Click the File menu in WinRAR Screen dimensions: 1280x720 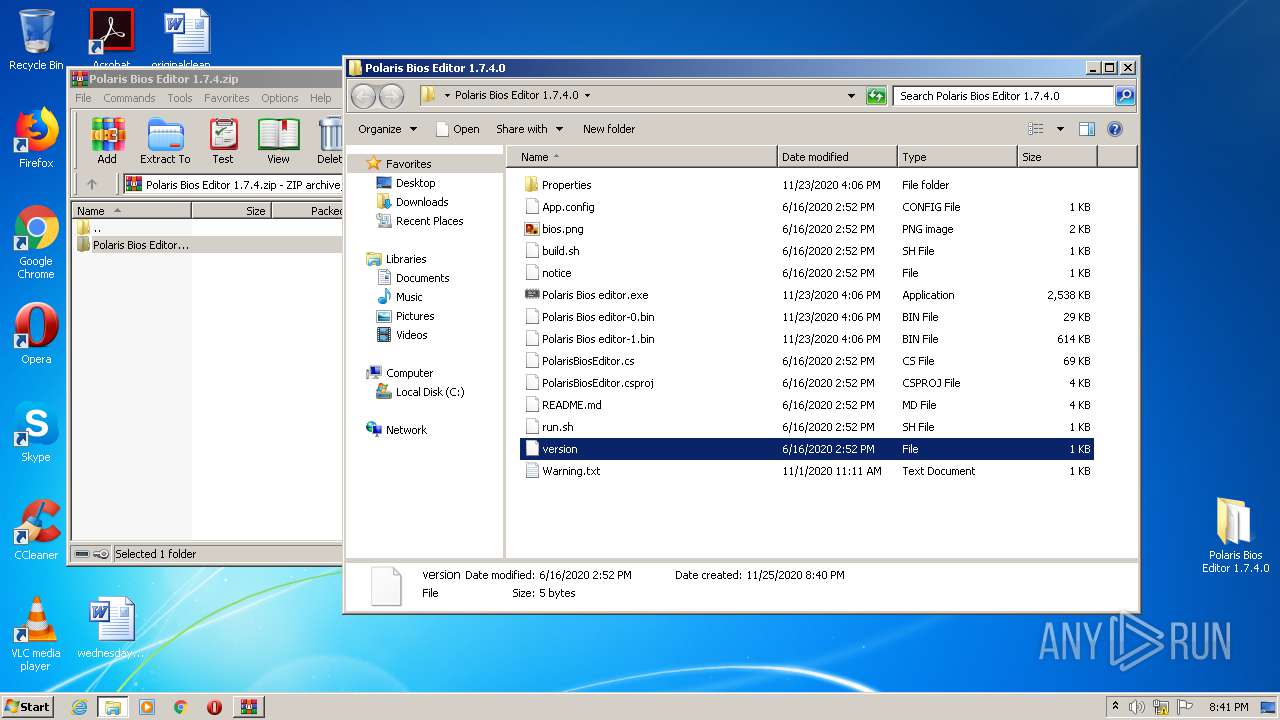[x=83, y=98]
